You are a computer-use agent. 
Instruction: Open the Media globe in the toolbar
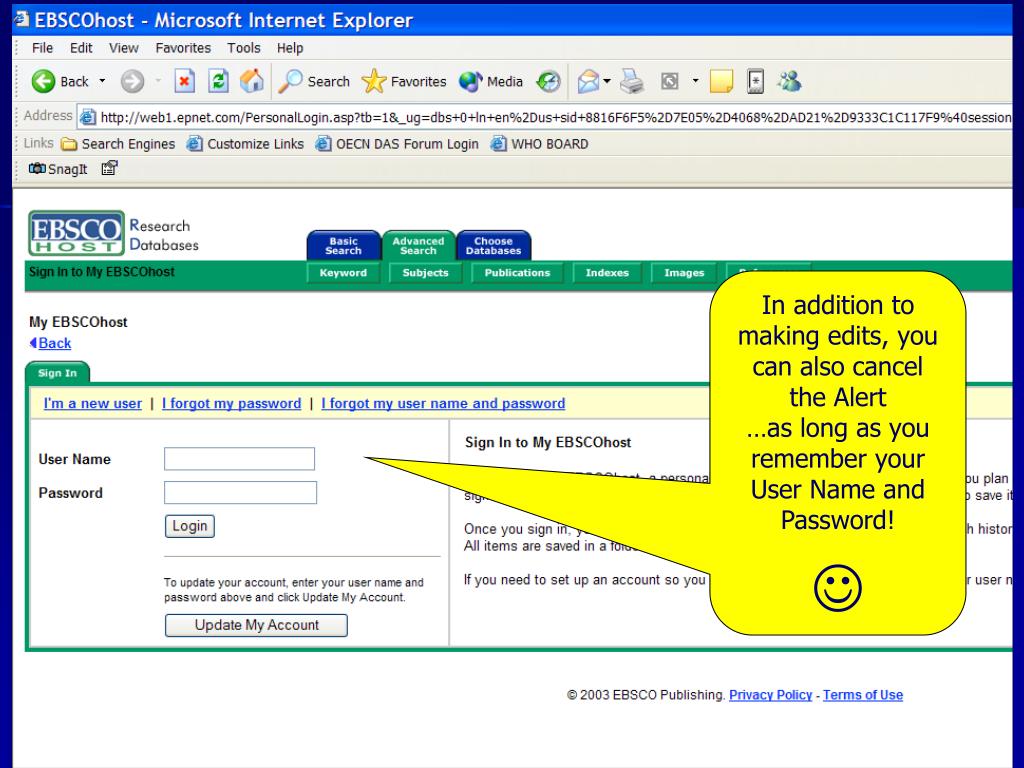pyautogui.click(x=490, y=82)
